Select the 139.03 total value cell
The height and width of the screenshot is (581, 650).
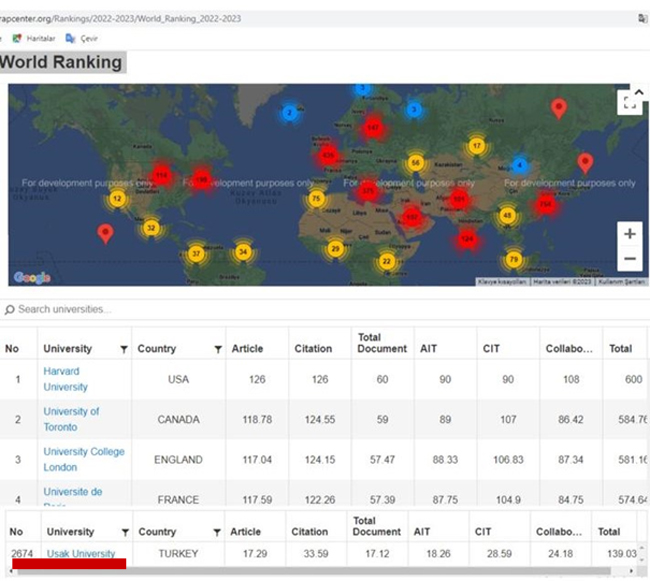tap(621, 554)
